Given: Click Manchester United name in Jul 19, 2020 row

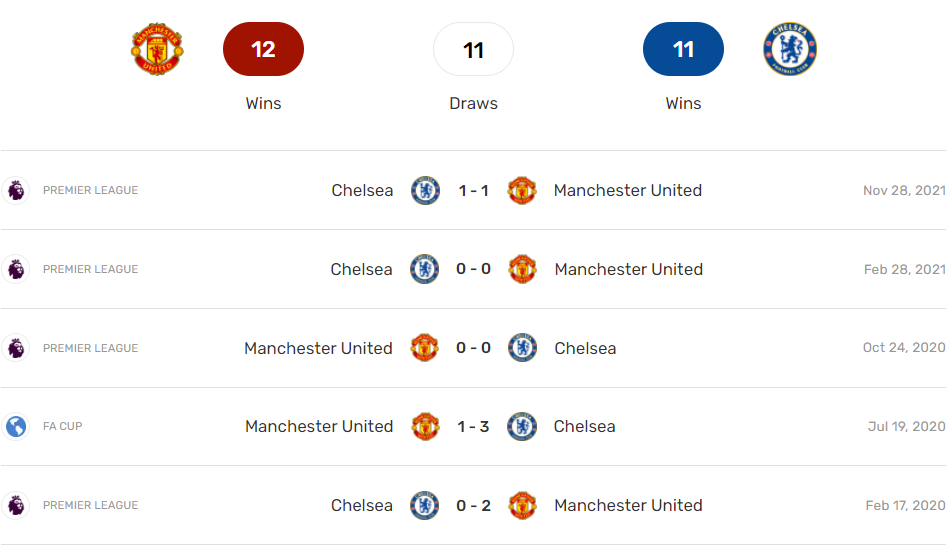Looking at the screenshot, I should pyautogui.click(x=319, y=427).
